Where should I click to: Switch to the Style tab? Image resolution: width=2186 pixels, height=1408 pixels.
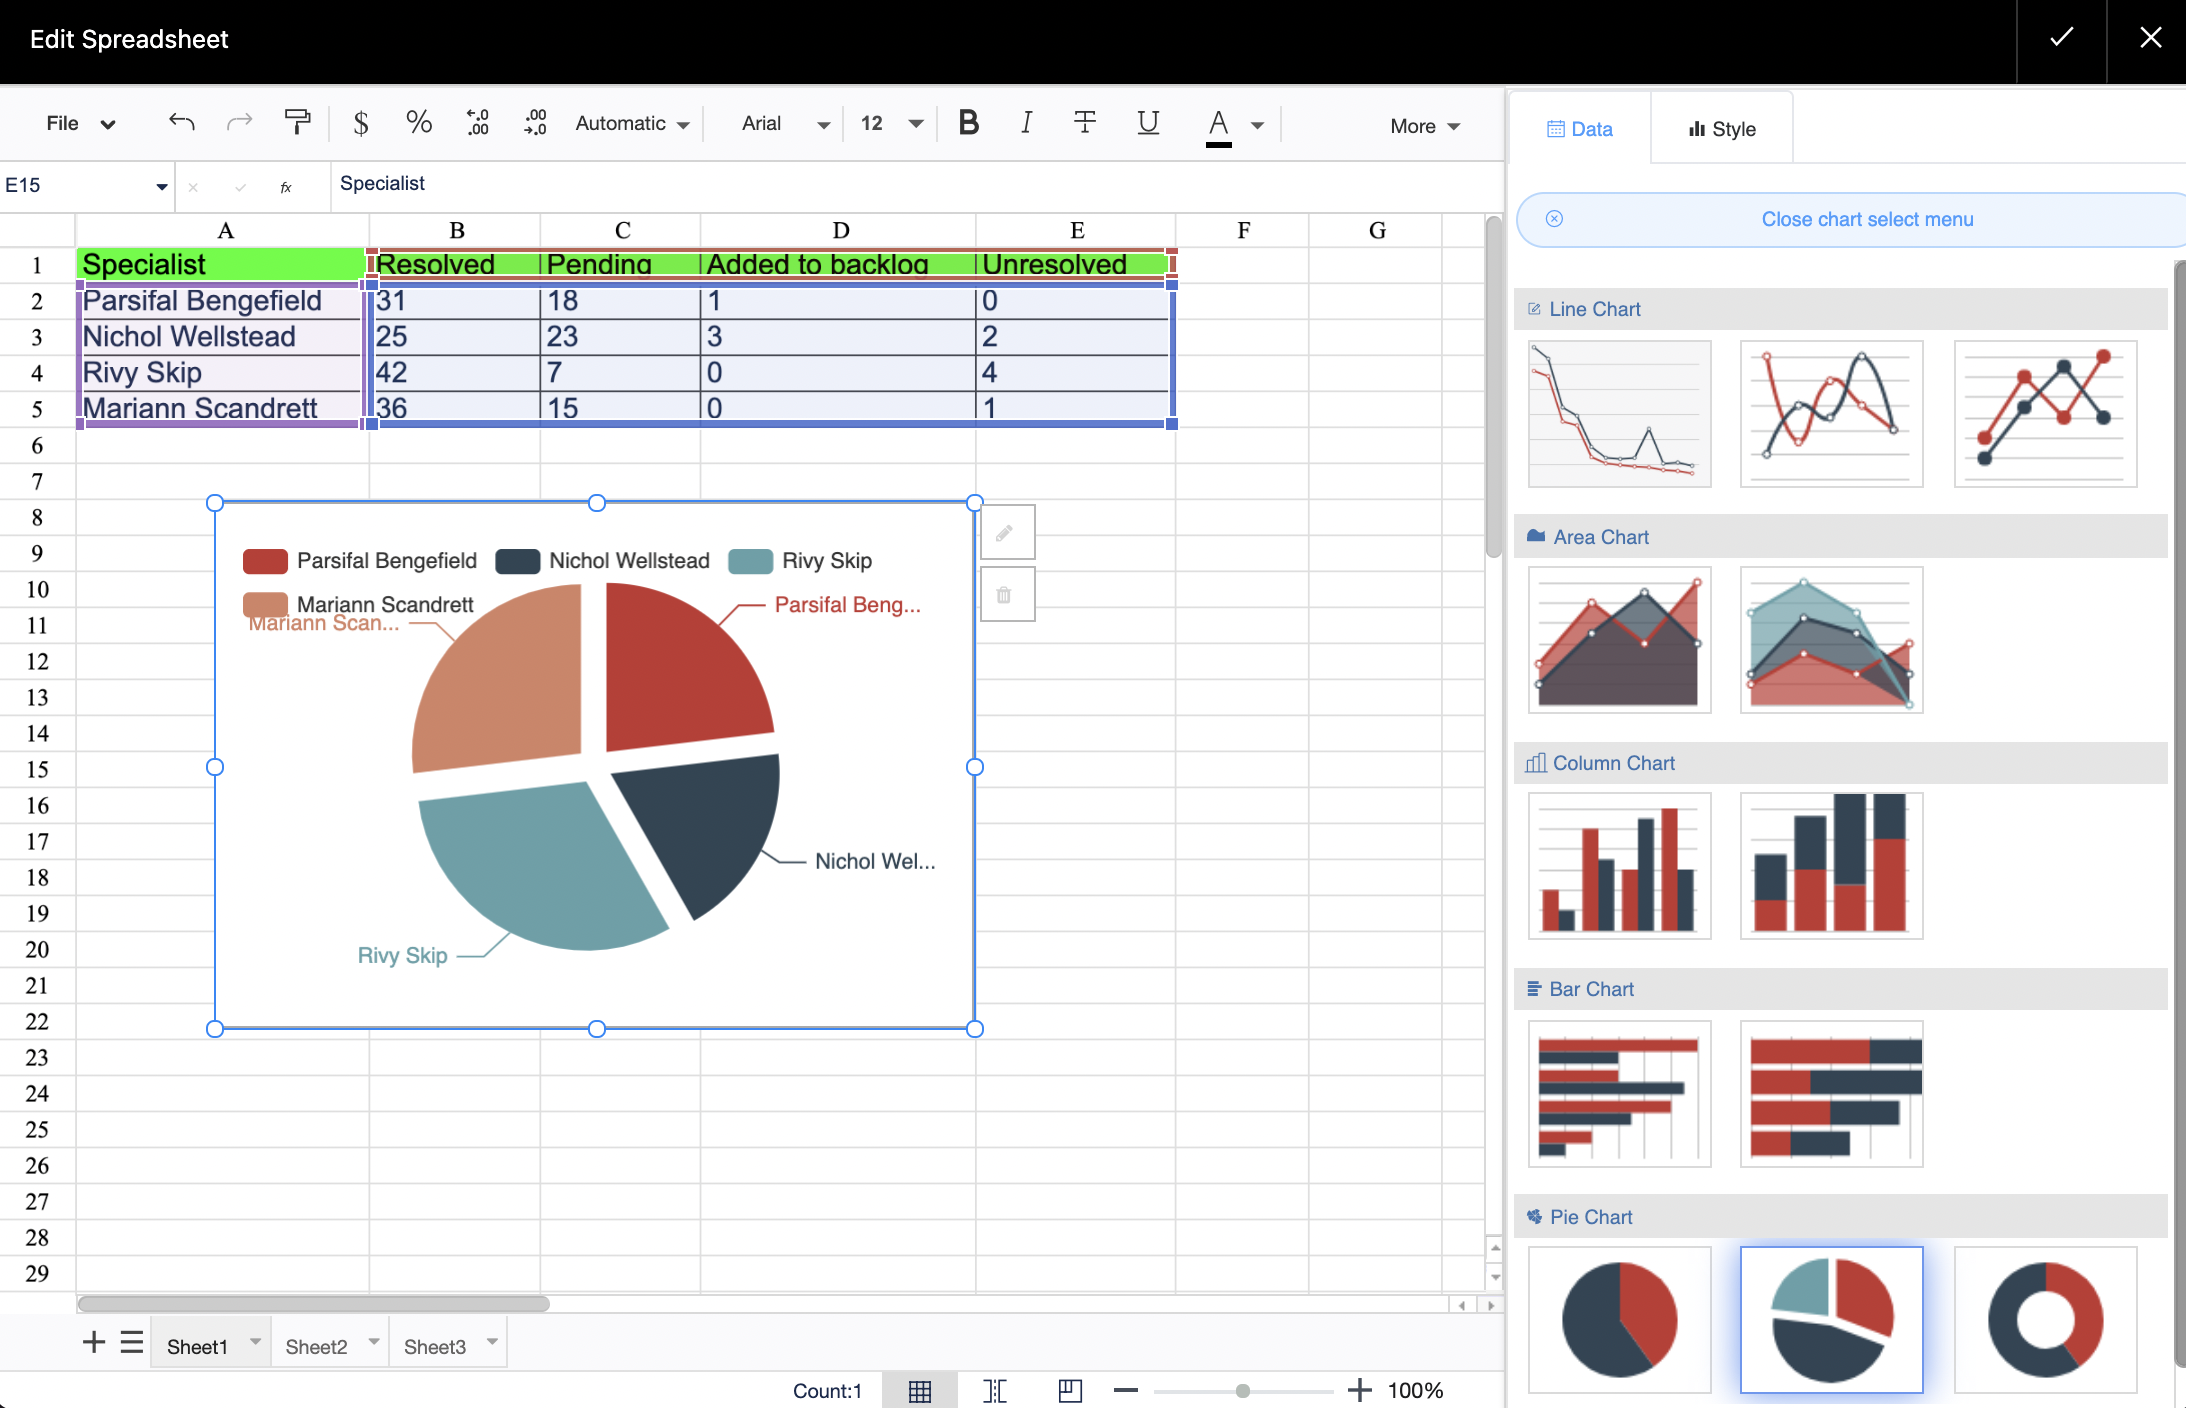tap(1721, 129)
